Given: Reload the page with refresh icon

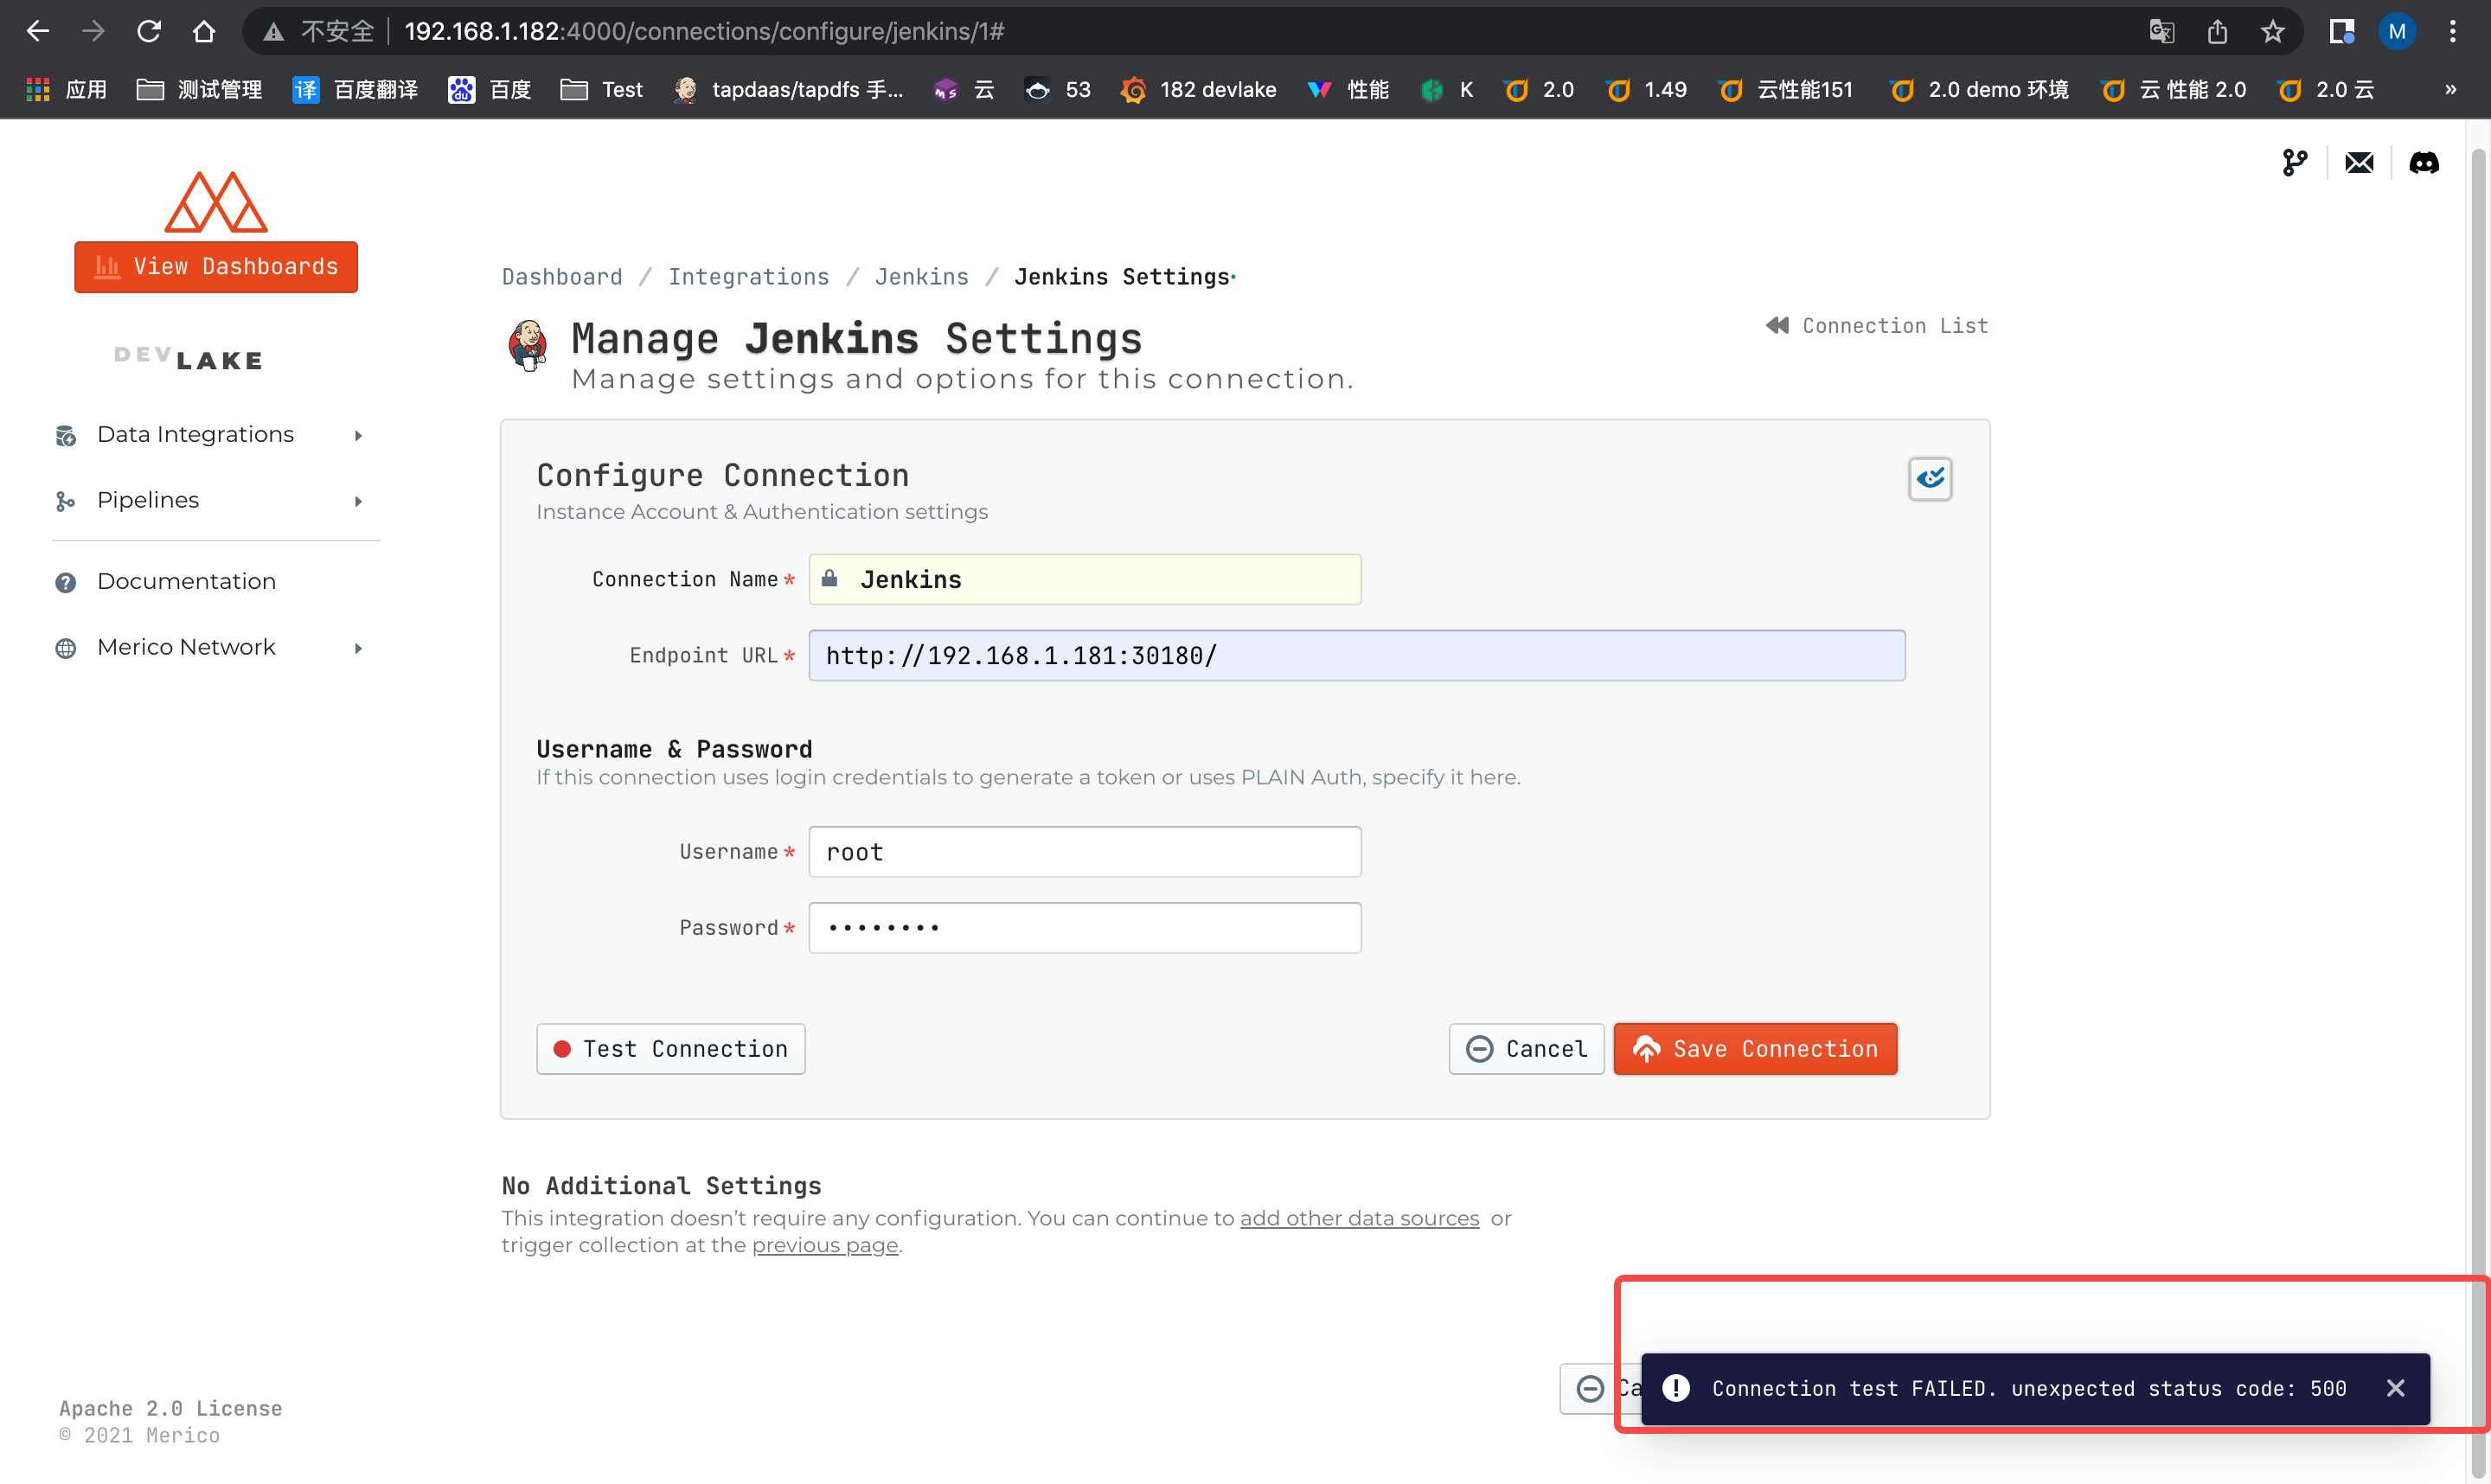Looking at the screenshot, I should (x=149, y=31).
